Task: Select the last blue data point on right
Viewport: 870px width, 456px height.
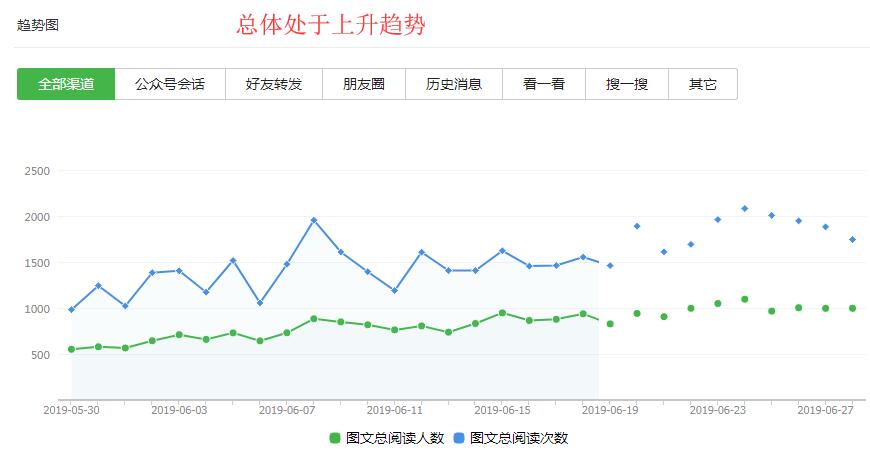Action: (852, 239)
